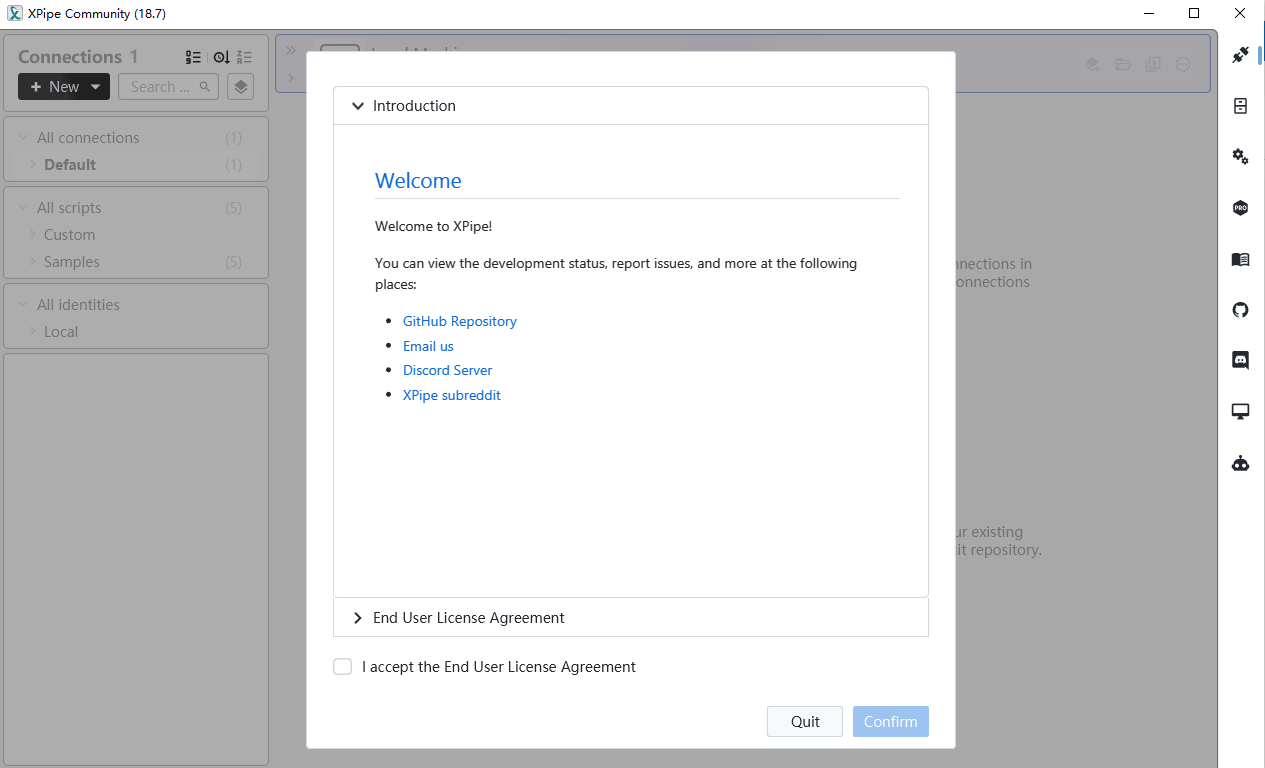Minimize the XPipe window
1265x768 pixels.
coord(1148,13)
